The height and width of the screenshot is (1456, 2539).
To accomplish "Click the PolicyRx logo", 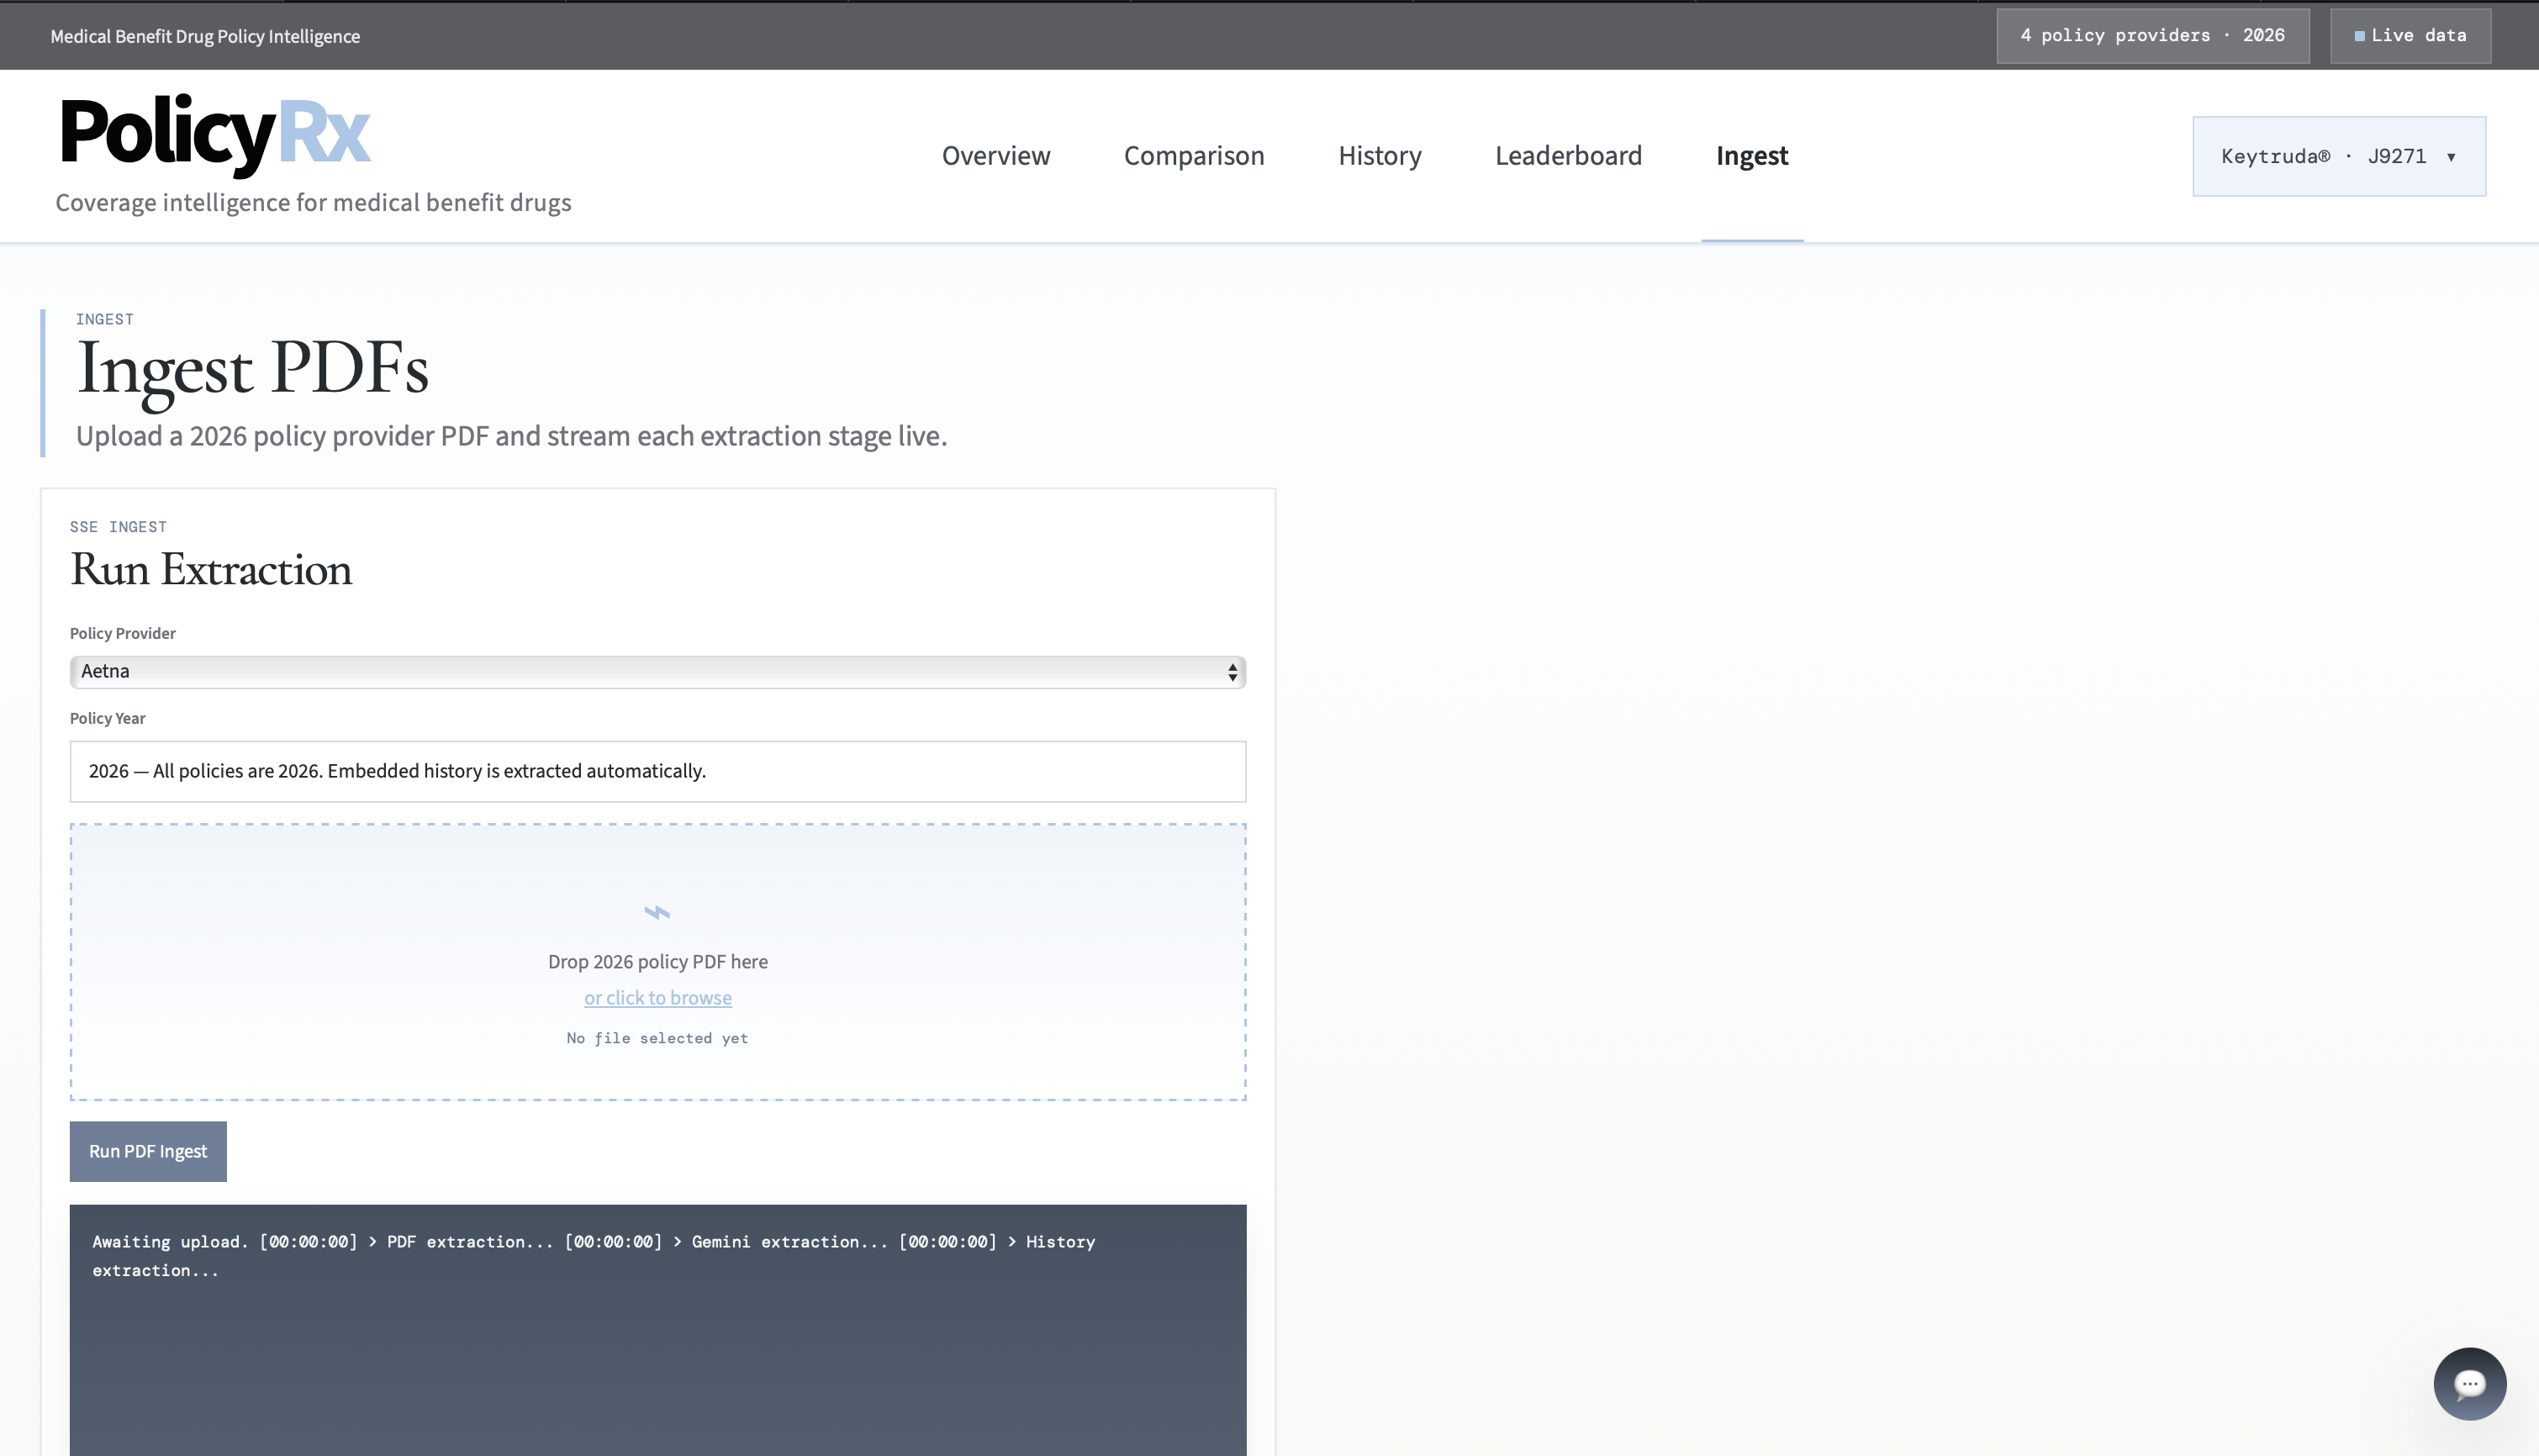I will 215,133.
